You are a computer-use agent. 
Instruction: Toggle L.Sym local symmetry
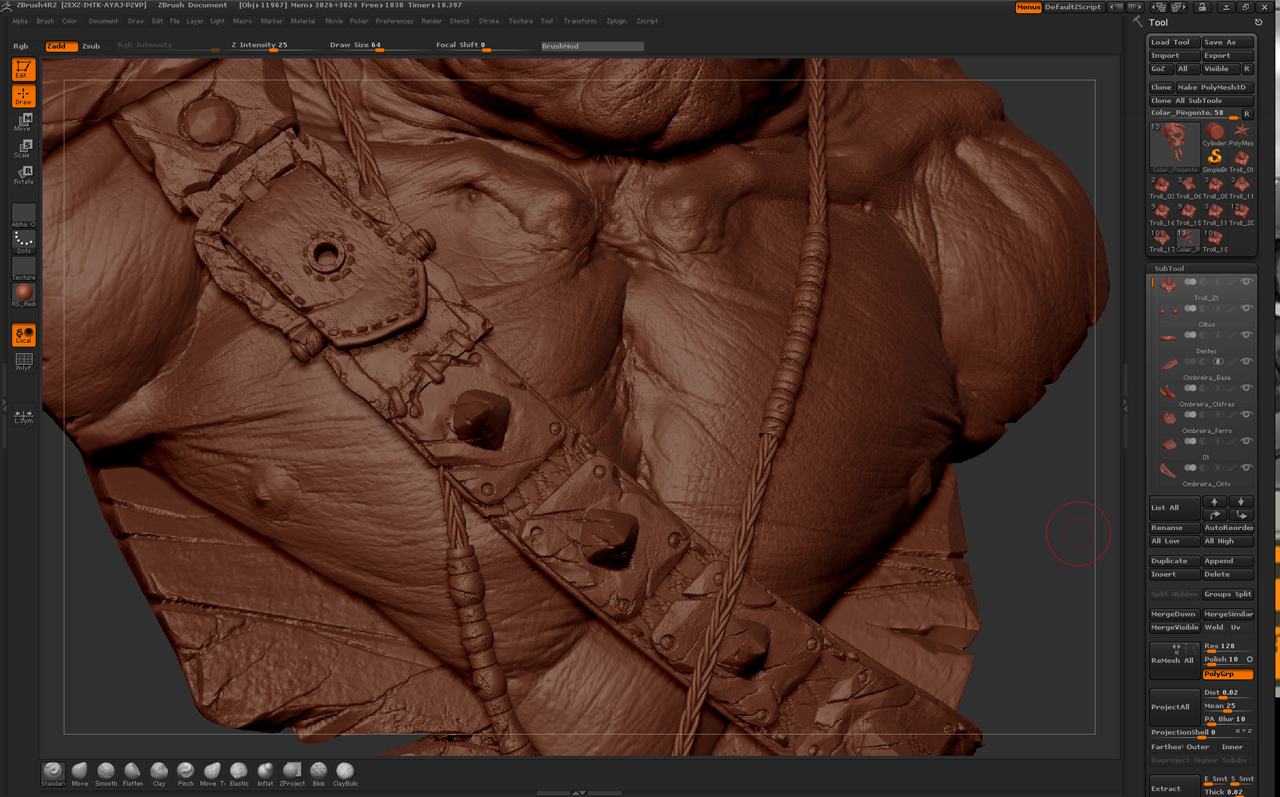23,416
